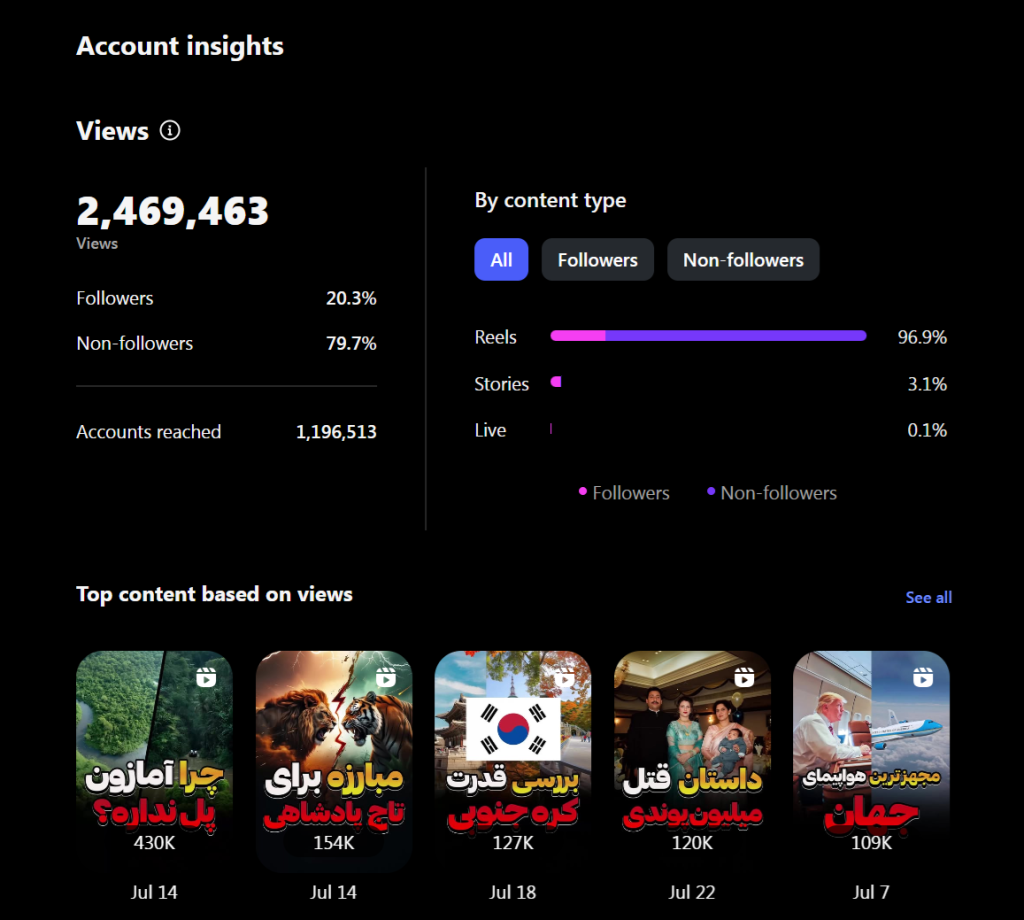Image resolution: width=1024 pixels, height=920 pixels.
Task: Open the See all top content link
Action: [928, 597]
